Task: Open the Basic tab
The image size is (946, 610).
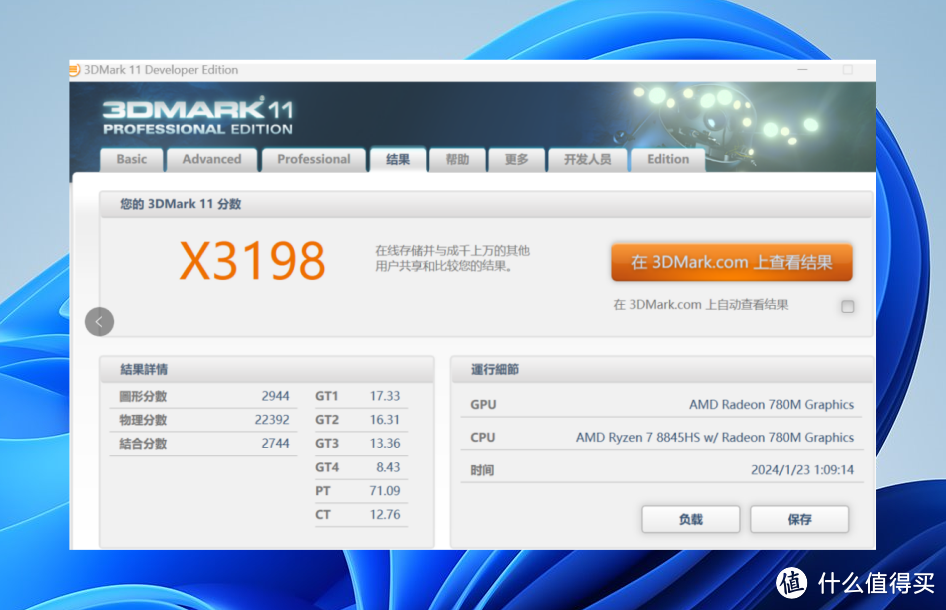Action: point(132,159)
